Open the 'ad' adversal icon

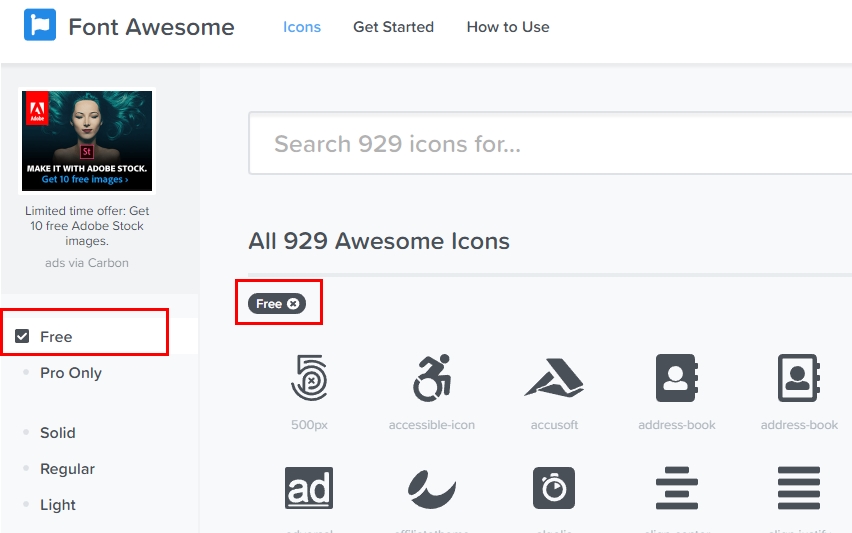(x=309, y=488)
